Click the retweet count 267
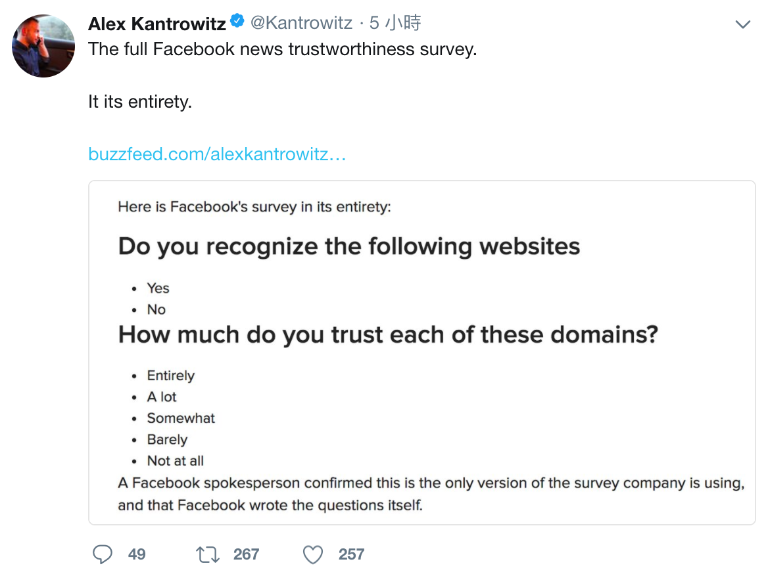This screenshot has width=768, height=574. point(246,554)
